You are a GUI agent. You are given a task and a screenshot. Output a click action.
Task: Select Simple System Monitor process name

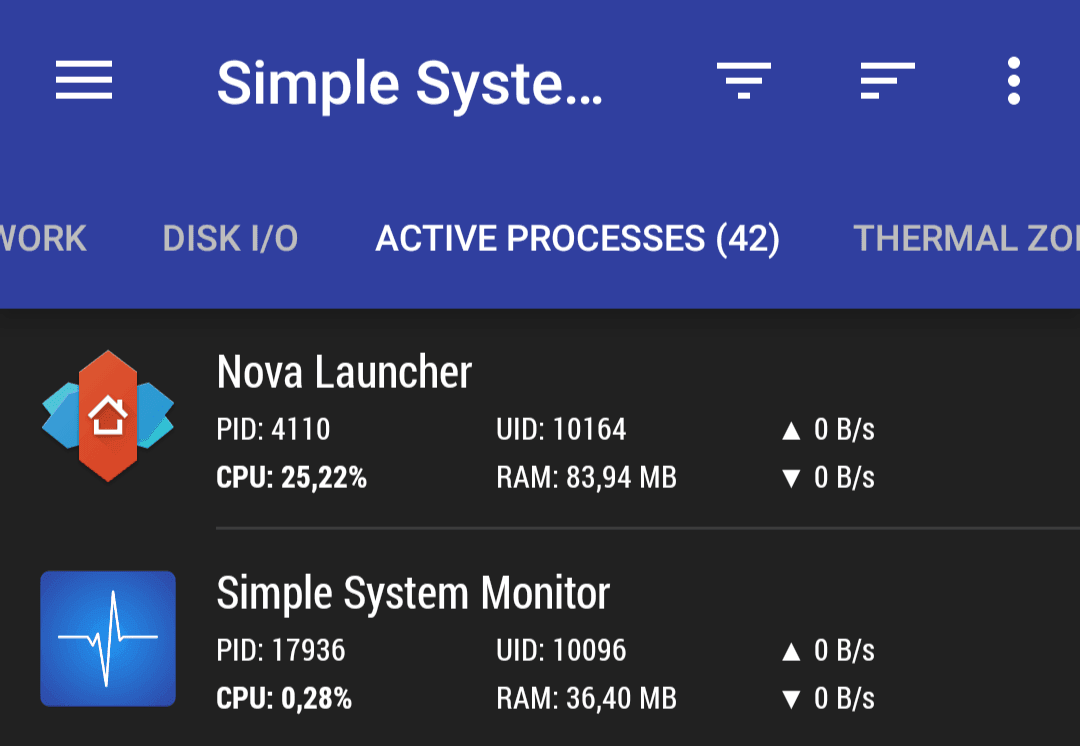413,594
